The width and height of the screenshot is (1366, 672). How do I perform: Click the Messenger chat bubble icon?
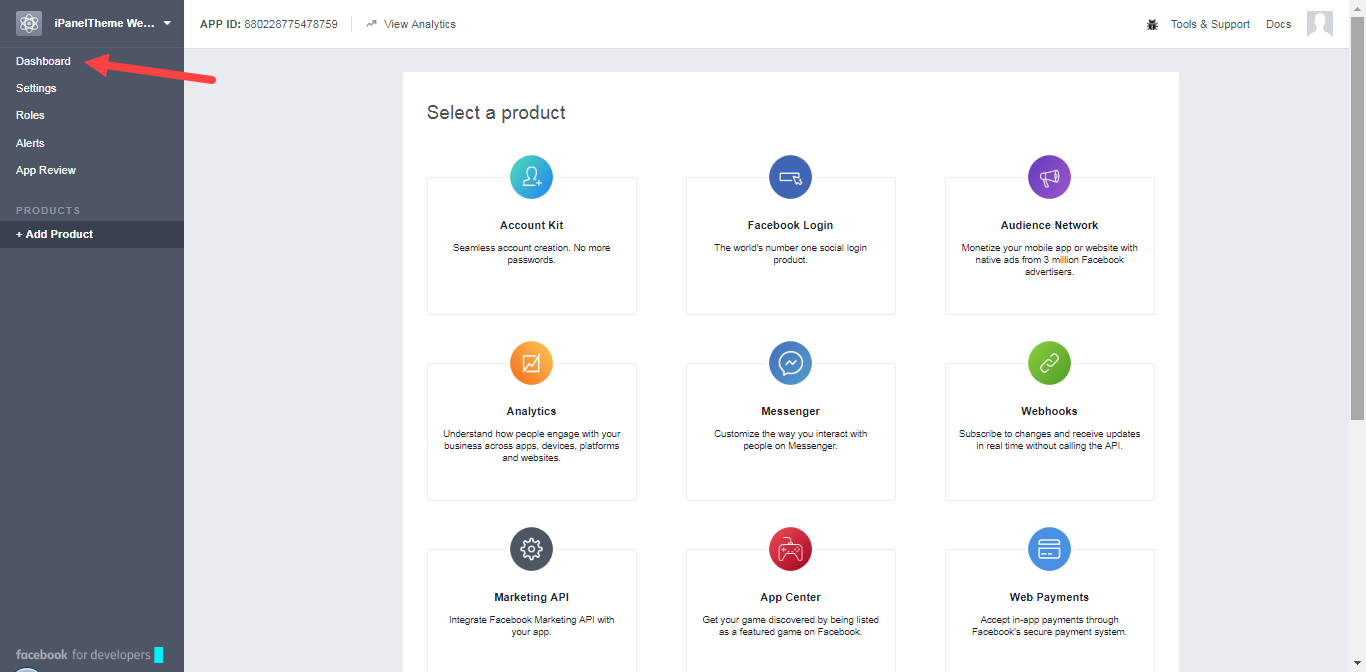click(790, 364)
